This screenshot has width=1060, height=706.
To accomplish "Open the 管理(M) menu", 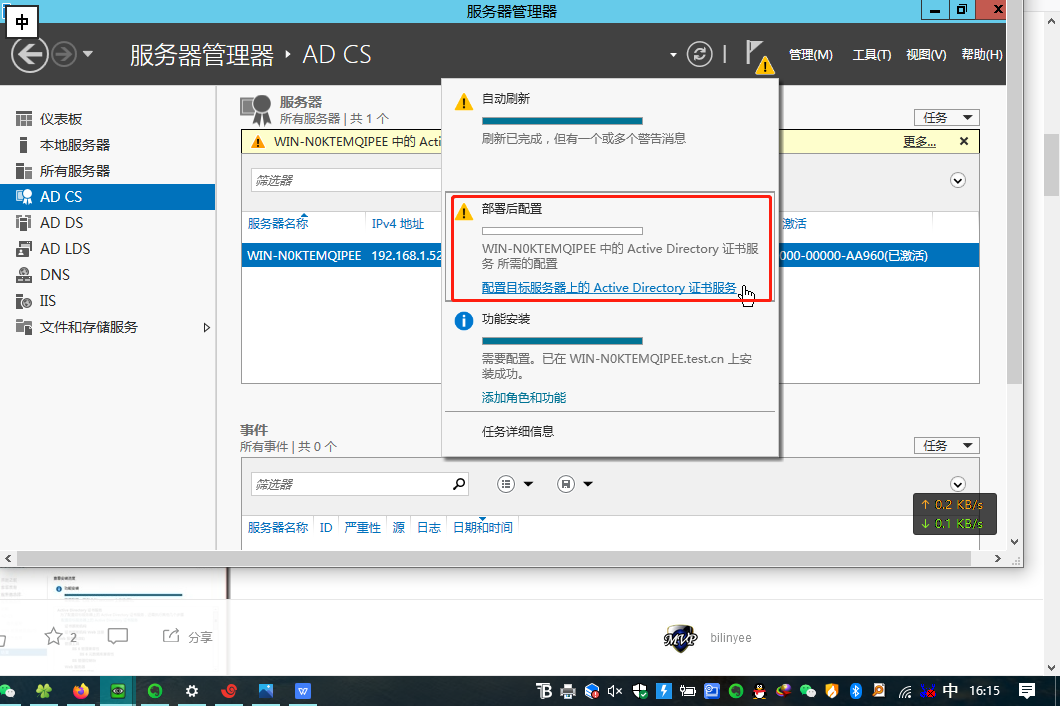I will [x=811, y=55].
